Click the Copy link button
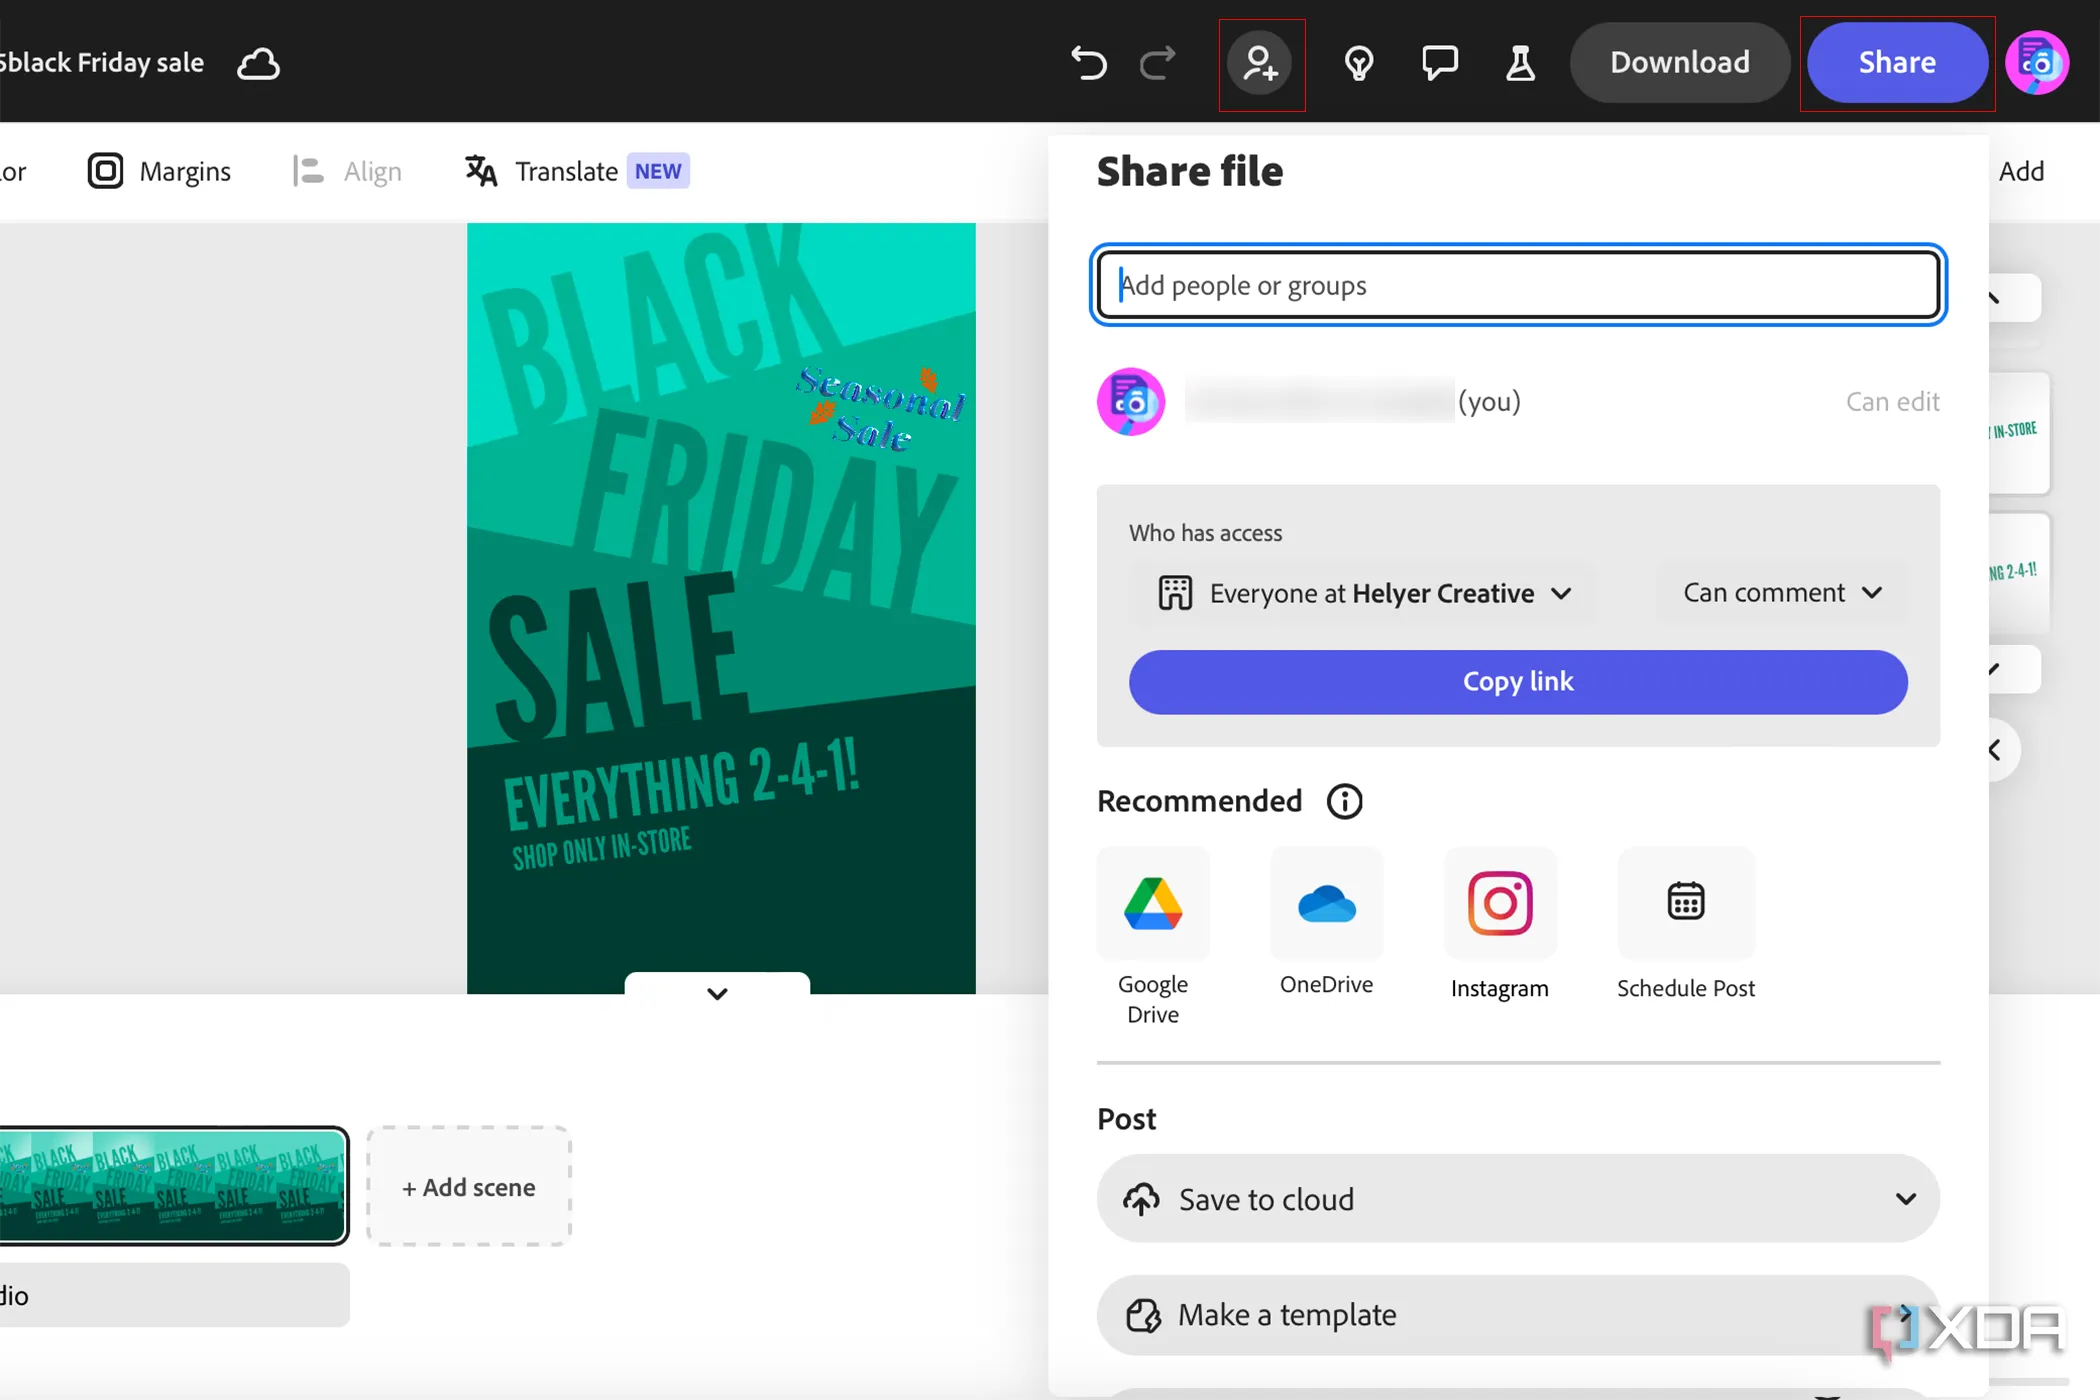The width and height of the screenshot is (2100, 1400). (x=1517, y=682)
